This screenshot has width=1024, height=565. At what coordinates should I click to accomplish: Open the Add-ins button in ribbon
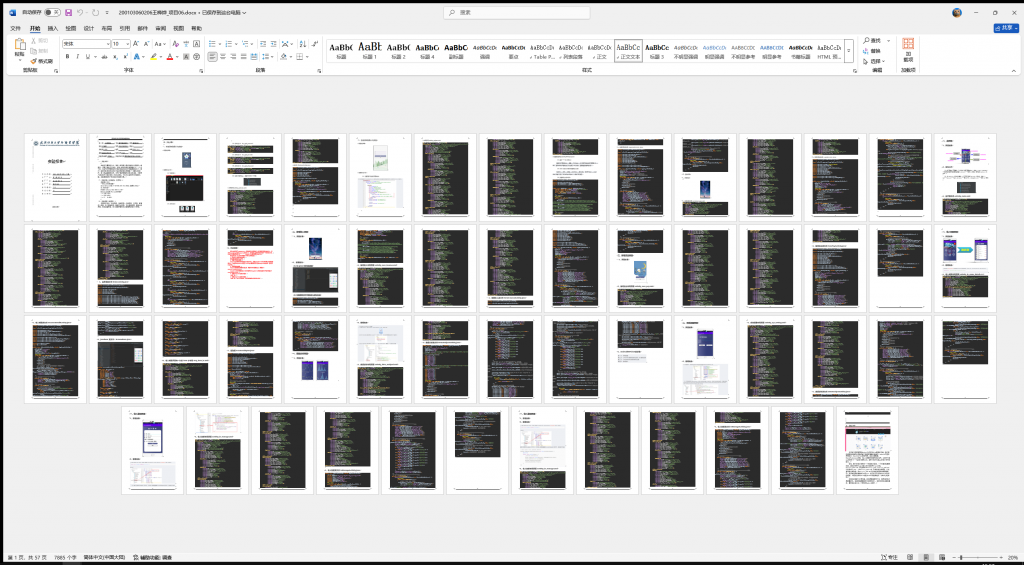[x=908, y=49]
